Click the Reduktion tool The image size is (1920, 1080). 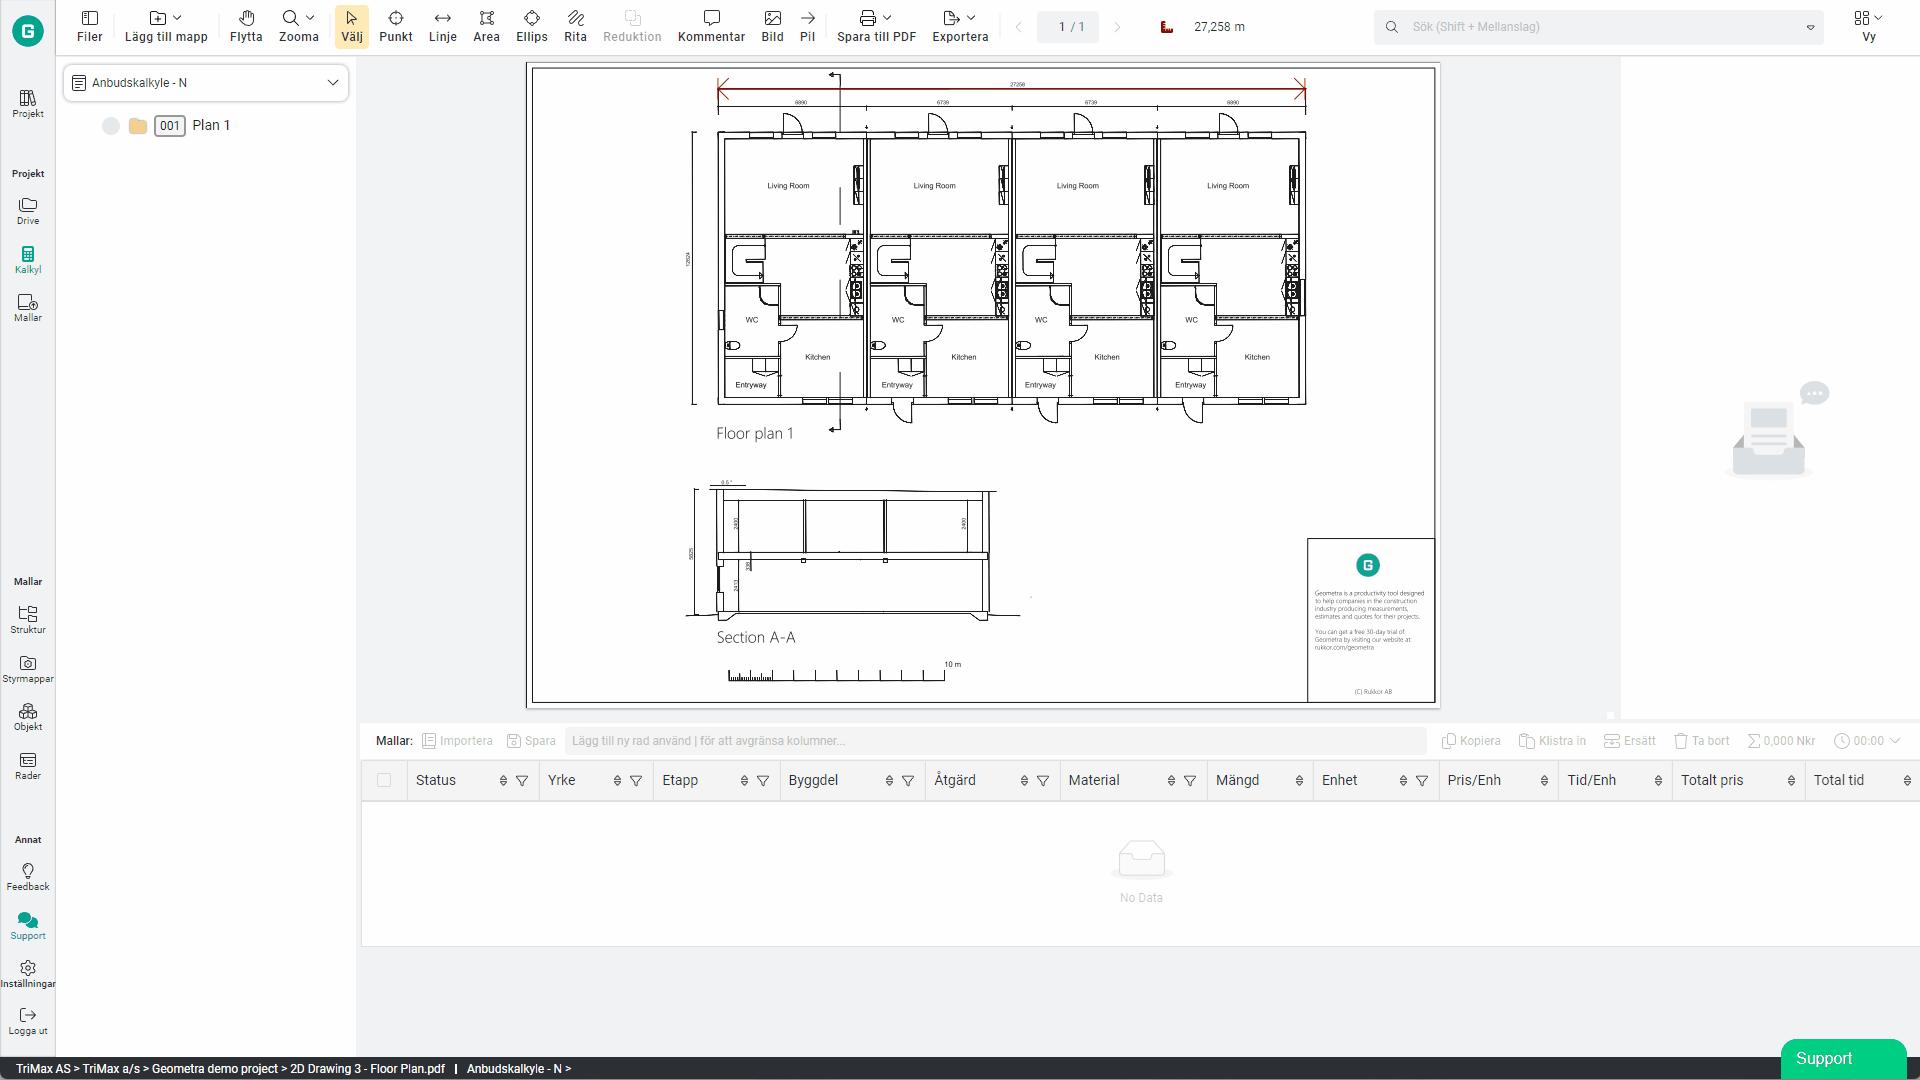pyautogui.click(x=632, y=27)
